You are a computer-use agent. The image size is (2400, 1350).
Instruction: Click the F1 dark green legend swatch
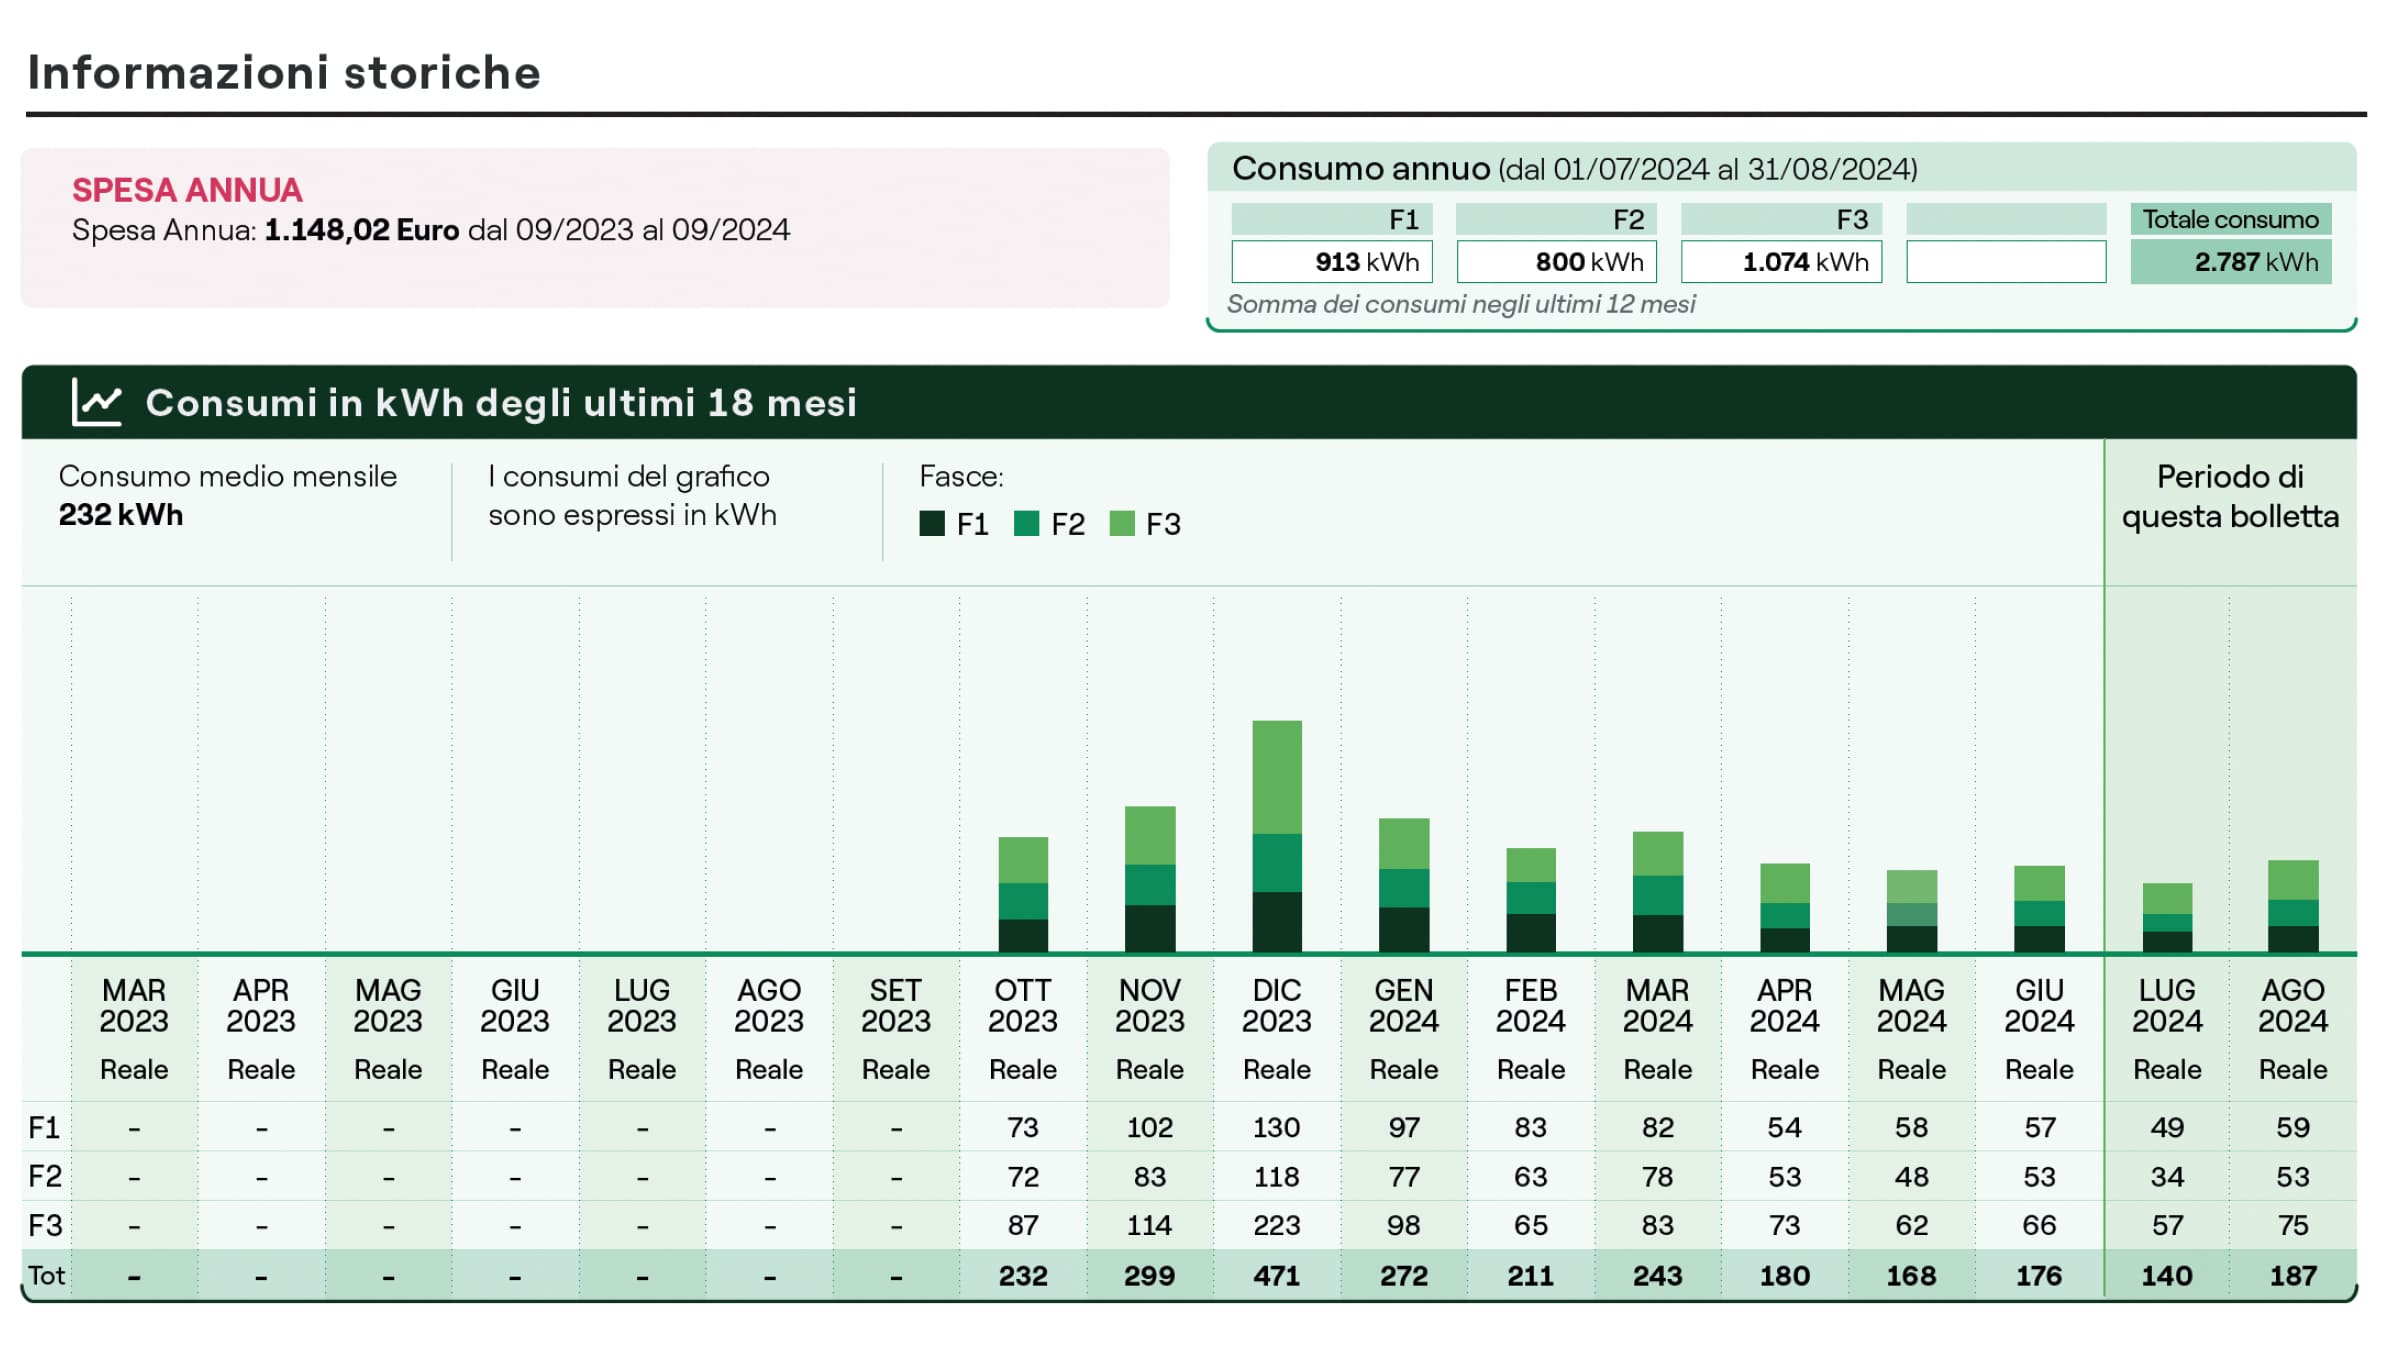pyautogui.click(x=931, y=524)
